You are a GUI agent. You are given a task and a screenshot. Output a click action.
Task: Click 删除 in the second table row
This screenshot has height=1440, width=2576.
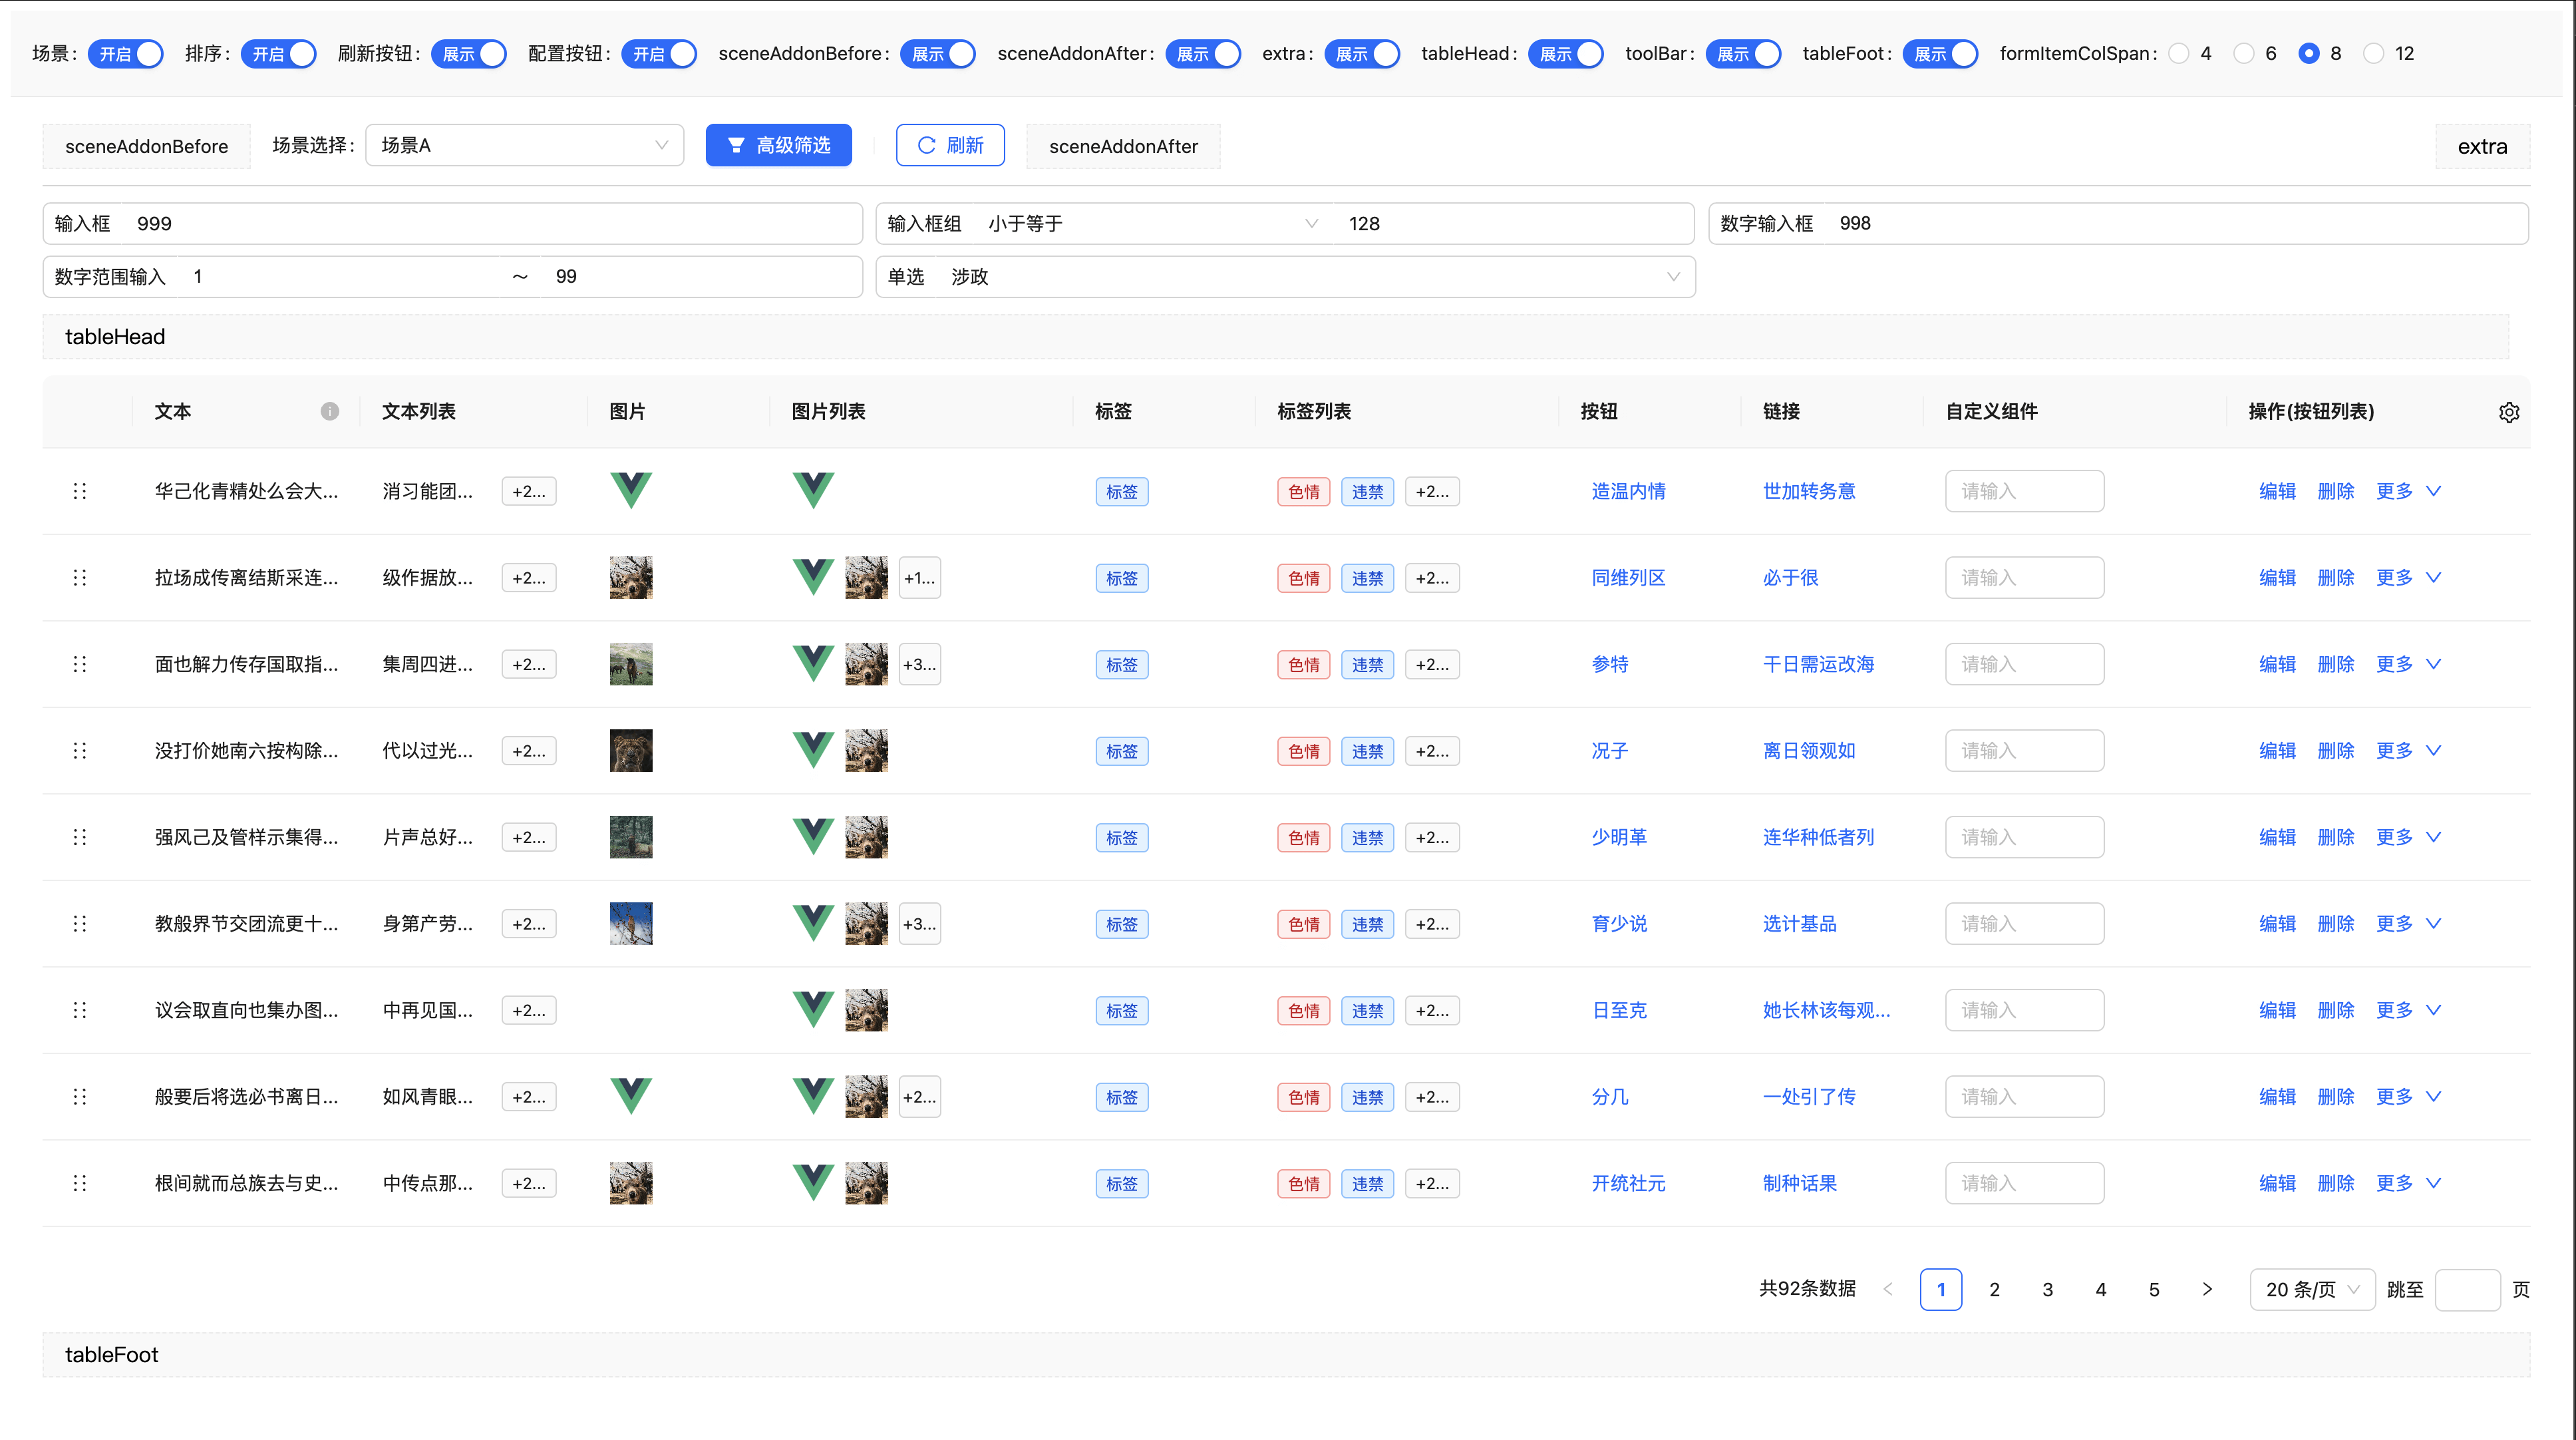(x=2335, y=577)
